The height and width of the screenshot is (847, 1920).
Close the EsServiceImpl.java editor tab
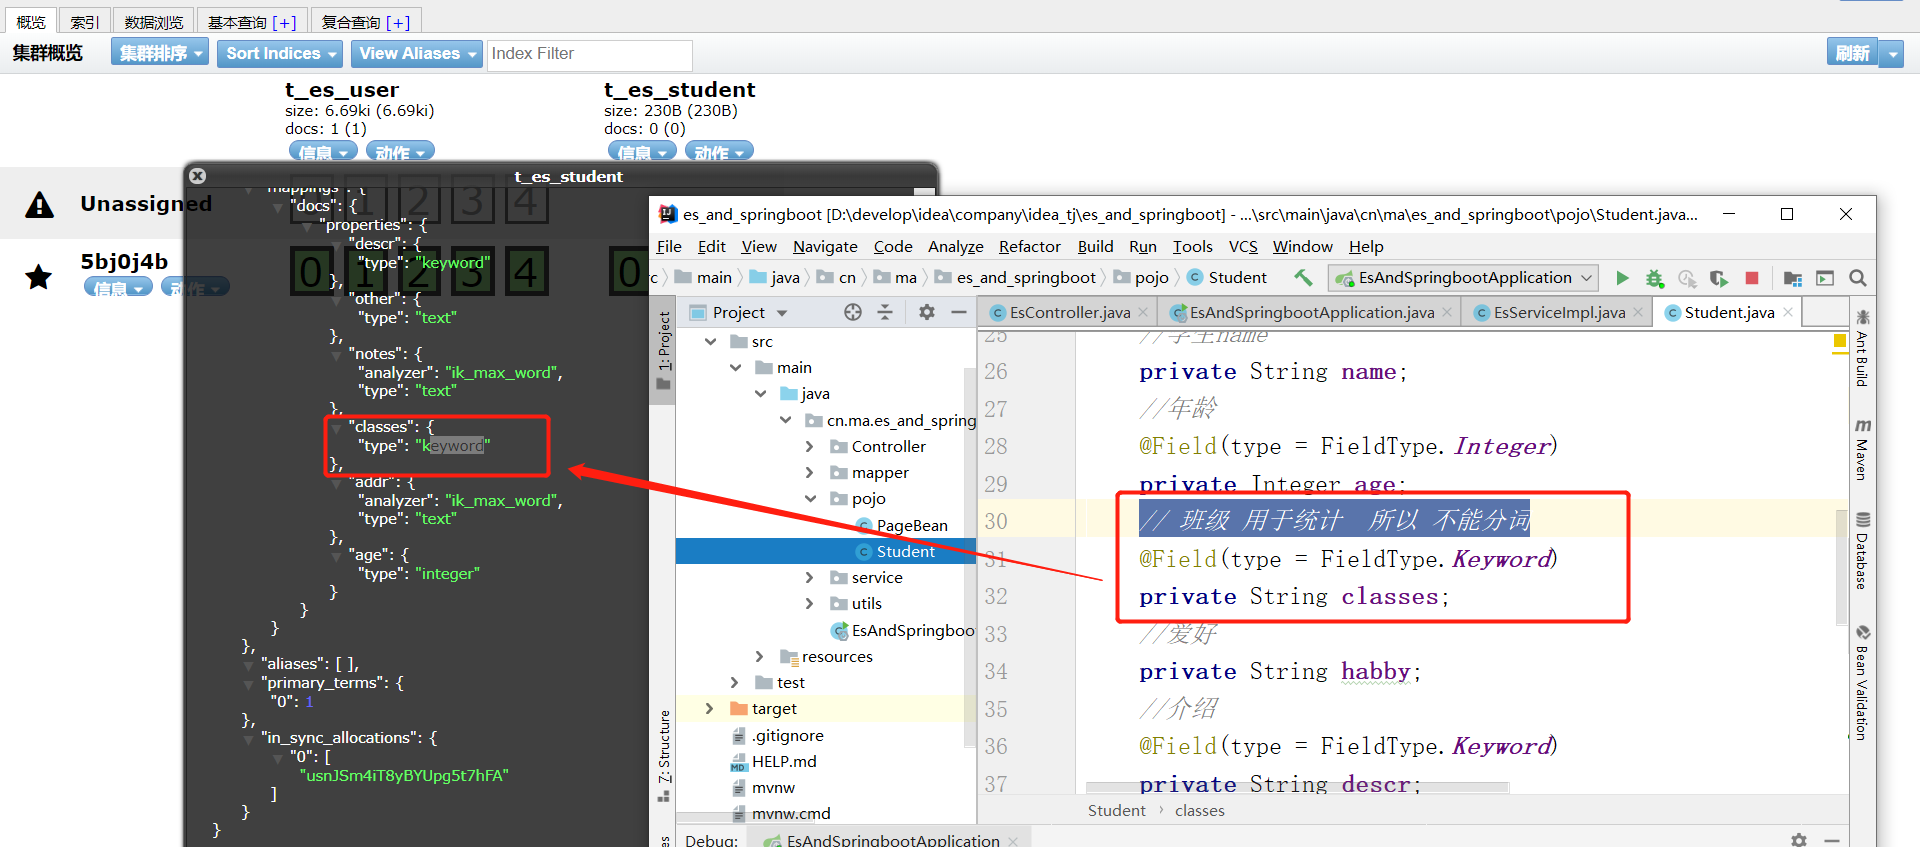1638,312
